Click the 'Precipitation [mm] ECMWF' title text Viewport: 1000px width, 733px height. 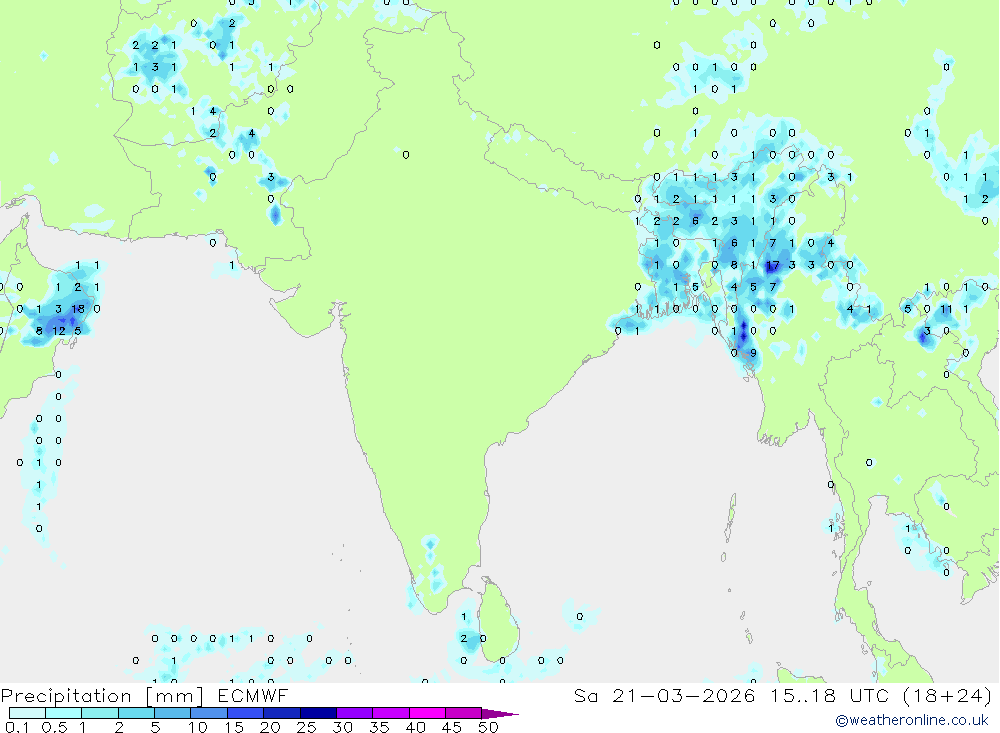pos(145,695)
